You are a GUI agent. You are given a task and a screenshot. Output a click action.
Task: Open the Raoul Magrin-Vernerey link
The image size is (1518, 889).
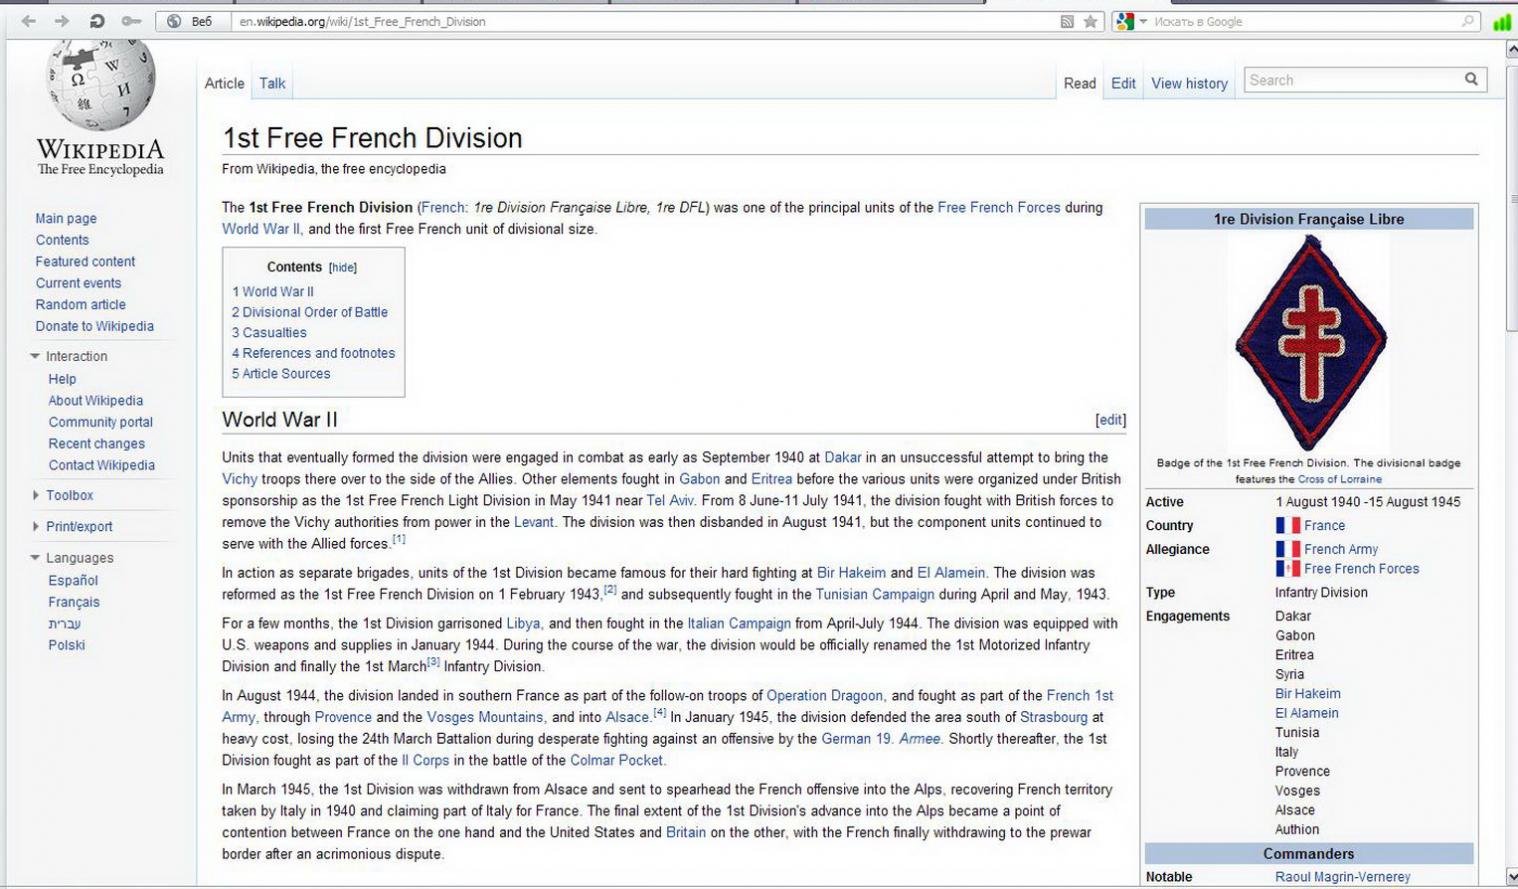pyautogui.click(x=1342, y=877)
